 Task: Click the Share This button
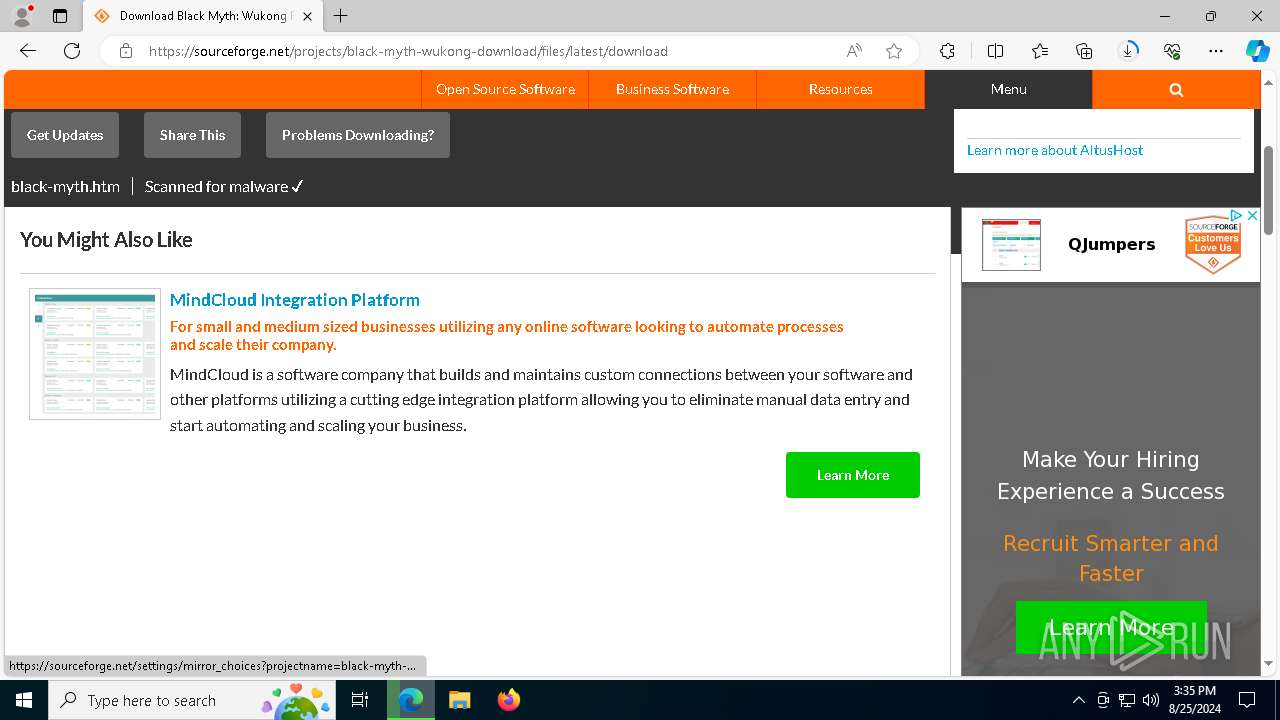(x=192, y=135)
